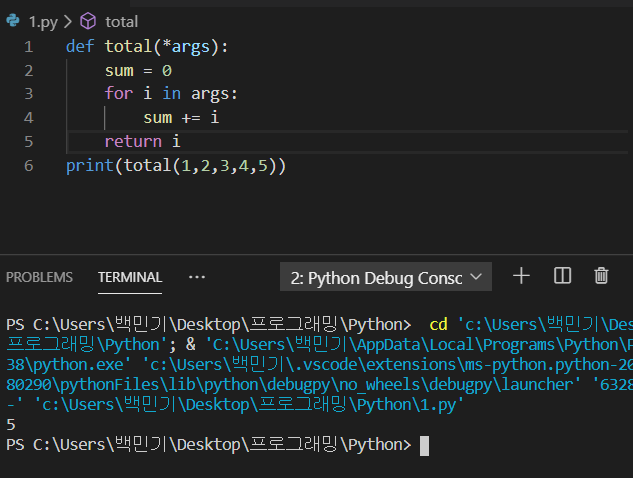Screen dimensions: 633x478
Task: Click the Python file icon in breadcrumb
Action: (x=13, y=21)
